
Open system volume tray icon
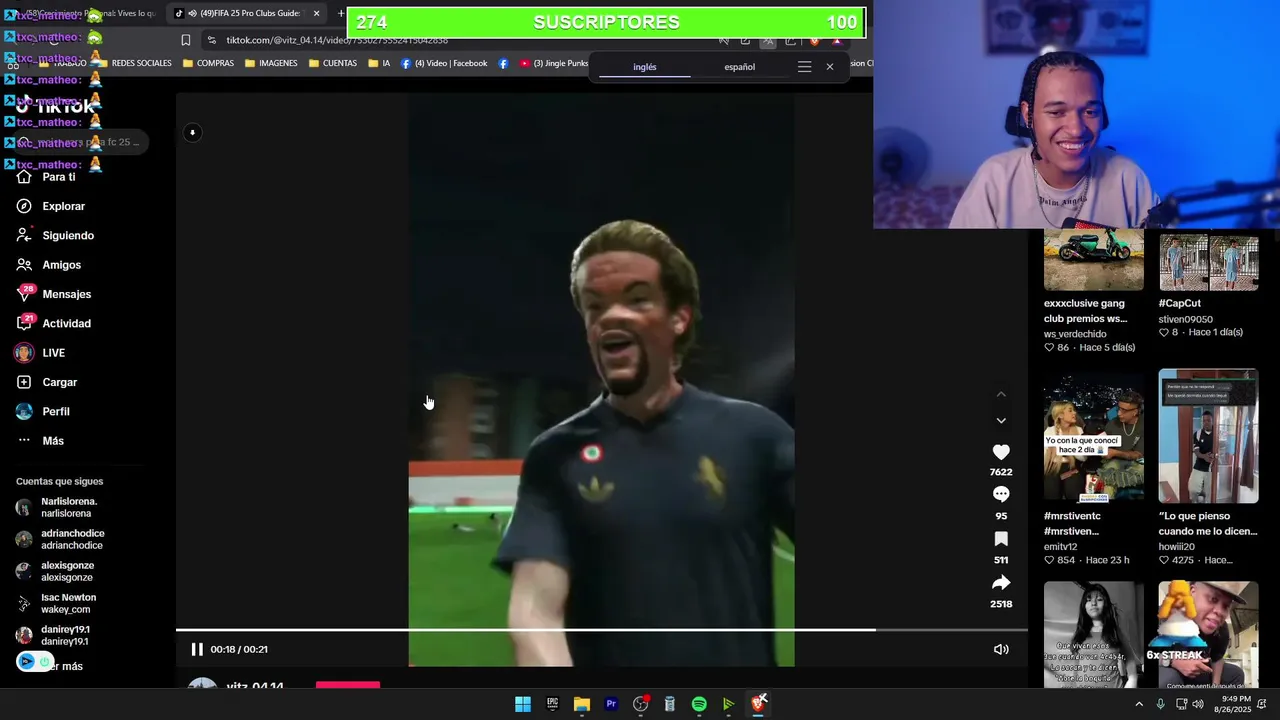(x=1197, y=704)
